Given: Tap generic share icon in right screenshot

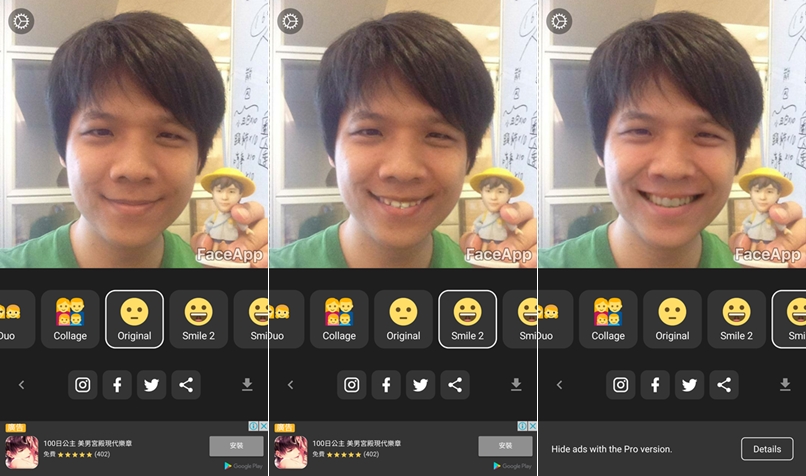Looking at the screenshot, I should [x=724, y=385].
